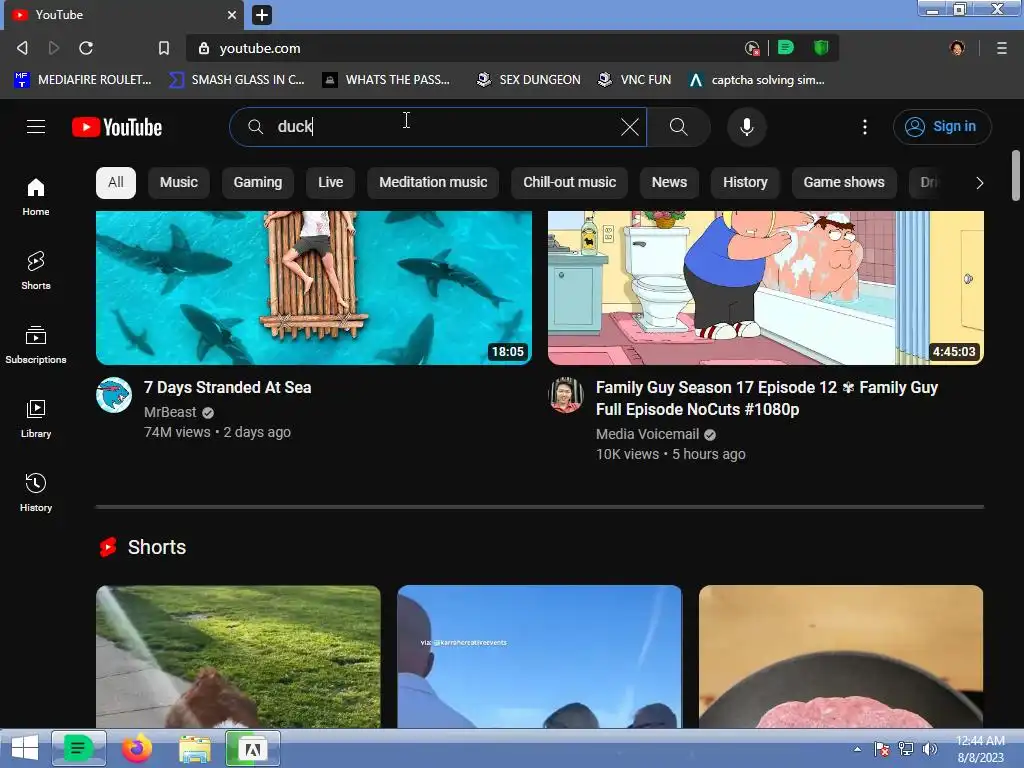Select the All filter chip
Image resolution: width=1024 pixels, height=768 pixels.
pos(116,182)
